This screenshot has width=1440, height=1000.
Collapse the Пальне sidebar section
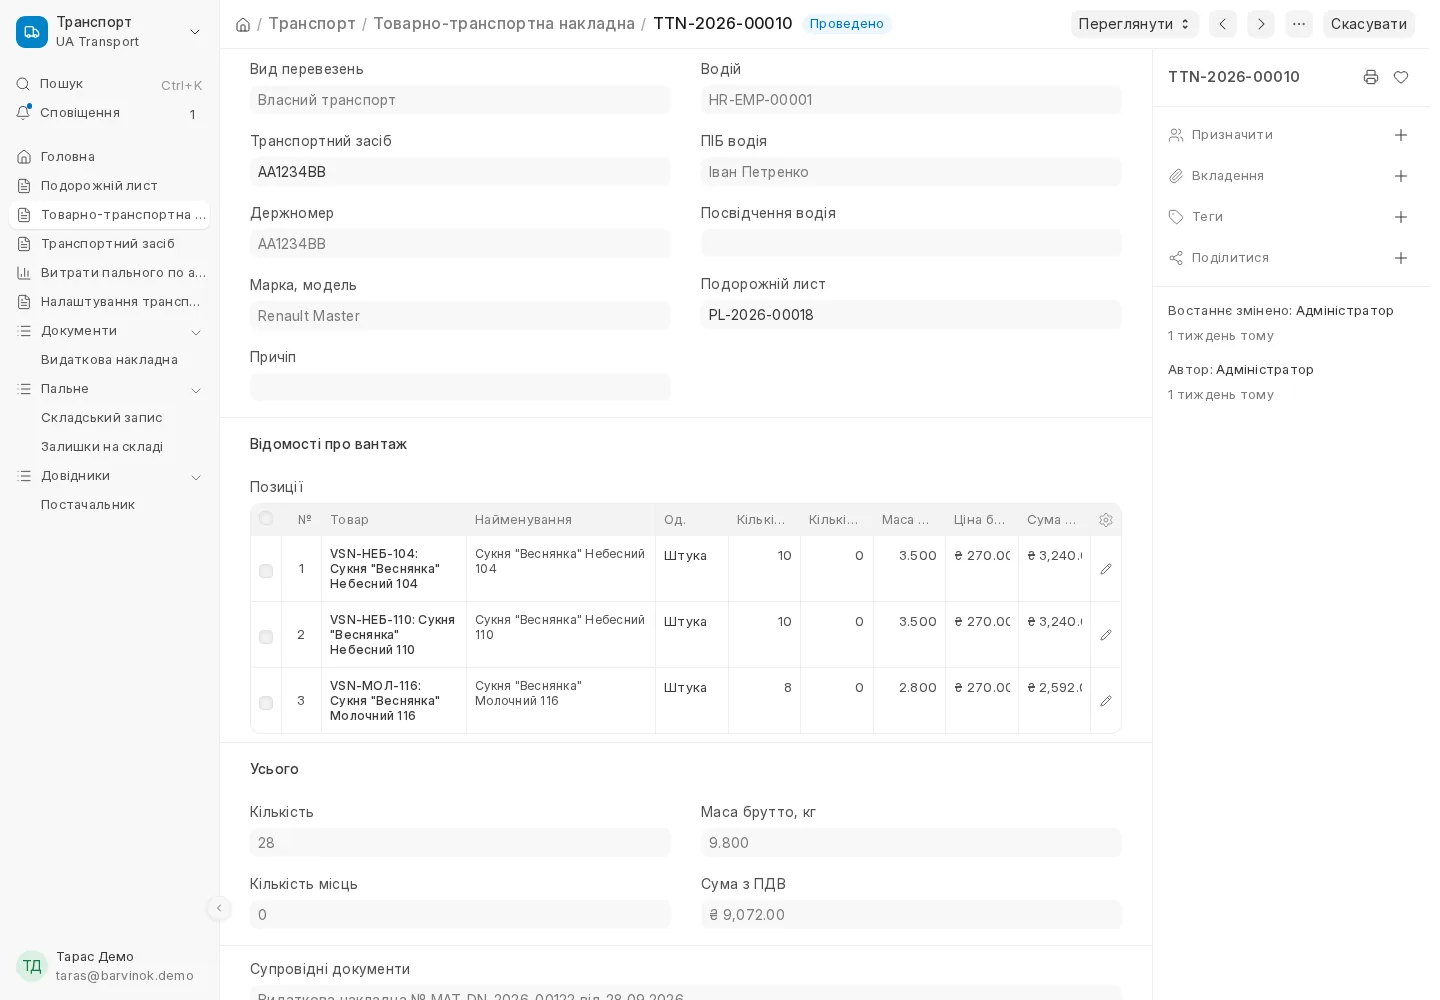click(x=196, y=390)
